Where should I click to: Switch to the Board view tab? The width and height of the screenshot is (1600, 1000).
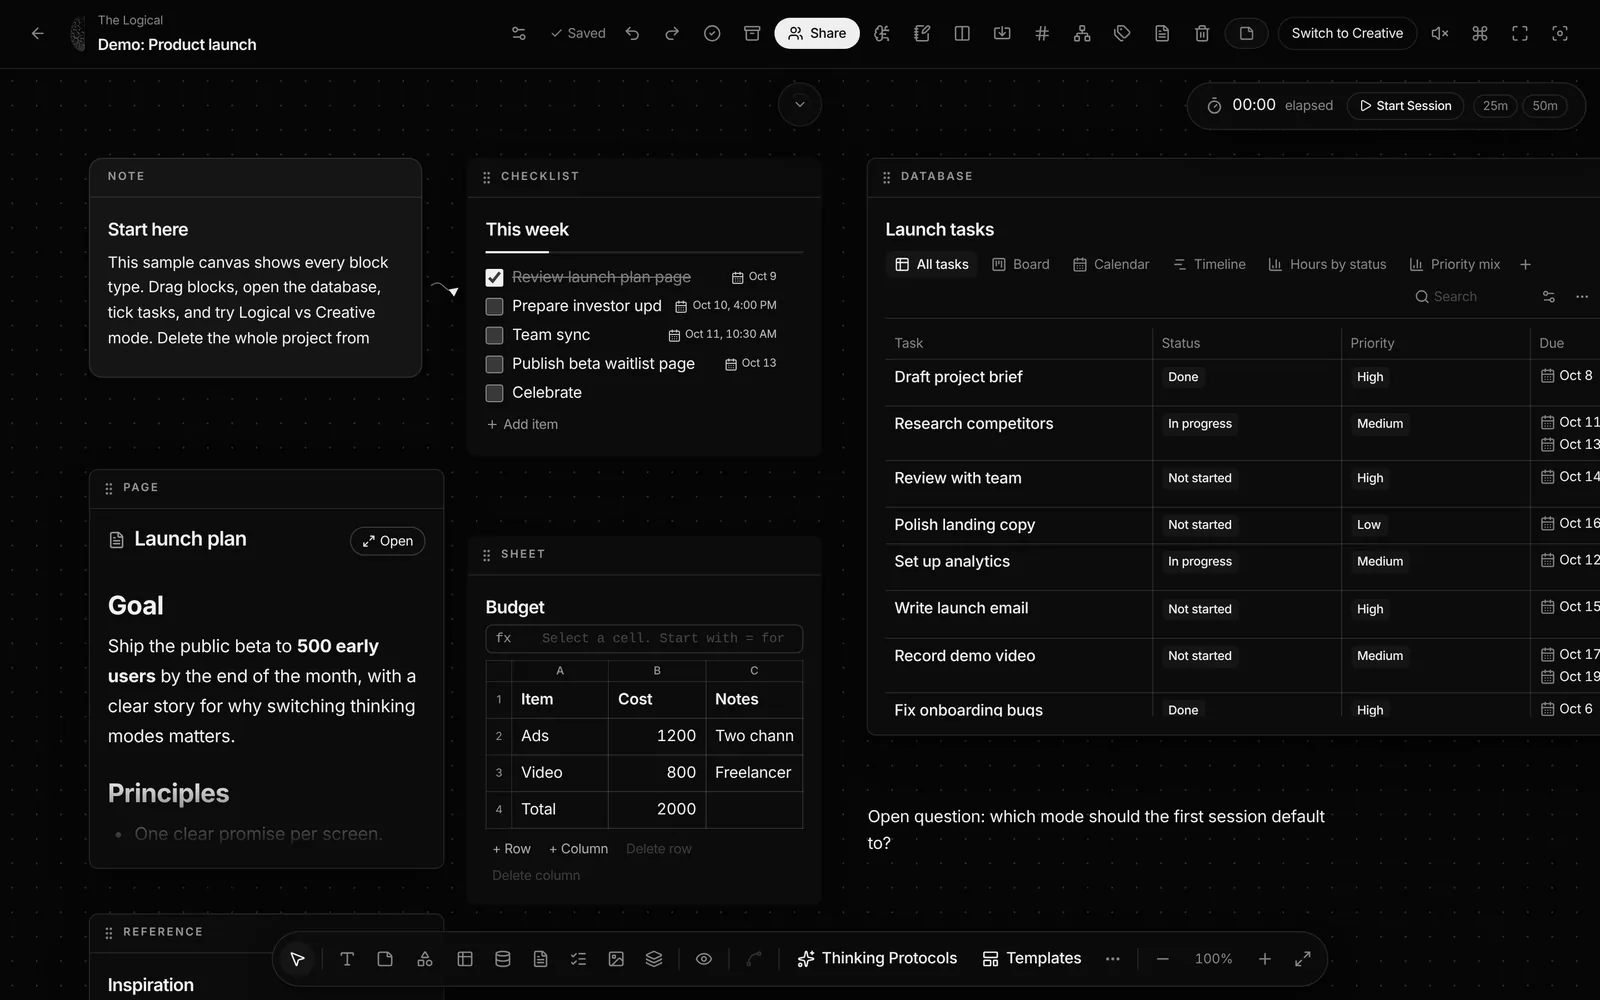[1021, 264]
